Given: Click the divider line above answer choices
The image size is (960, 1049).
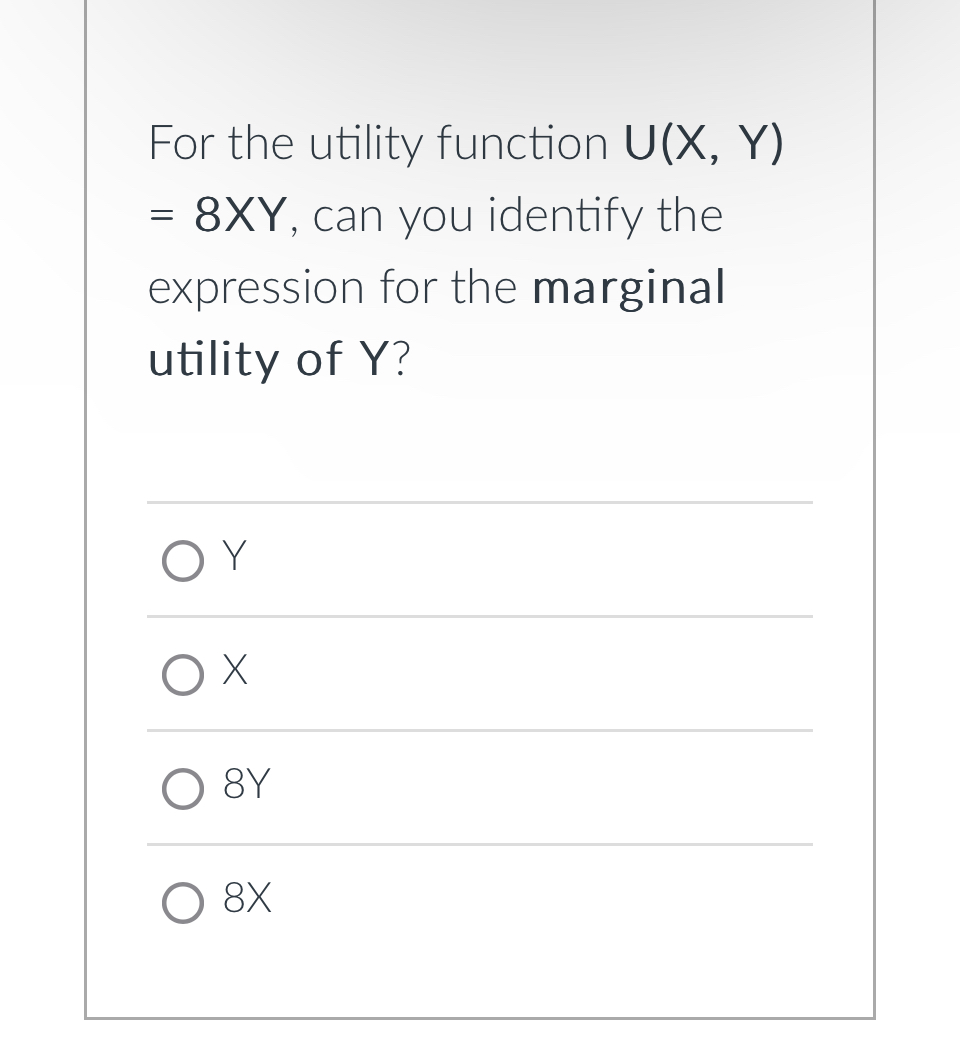Looking at the screenshot, I should (x=480, y=503).
